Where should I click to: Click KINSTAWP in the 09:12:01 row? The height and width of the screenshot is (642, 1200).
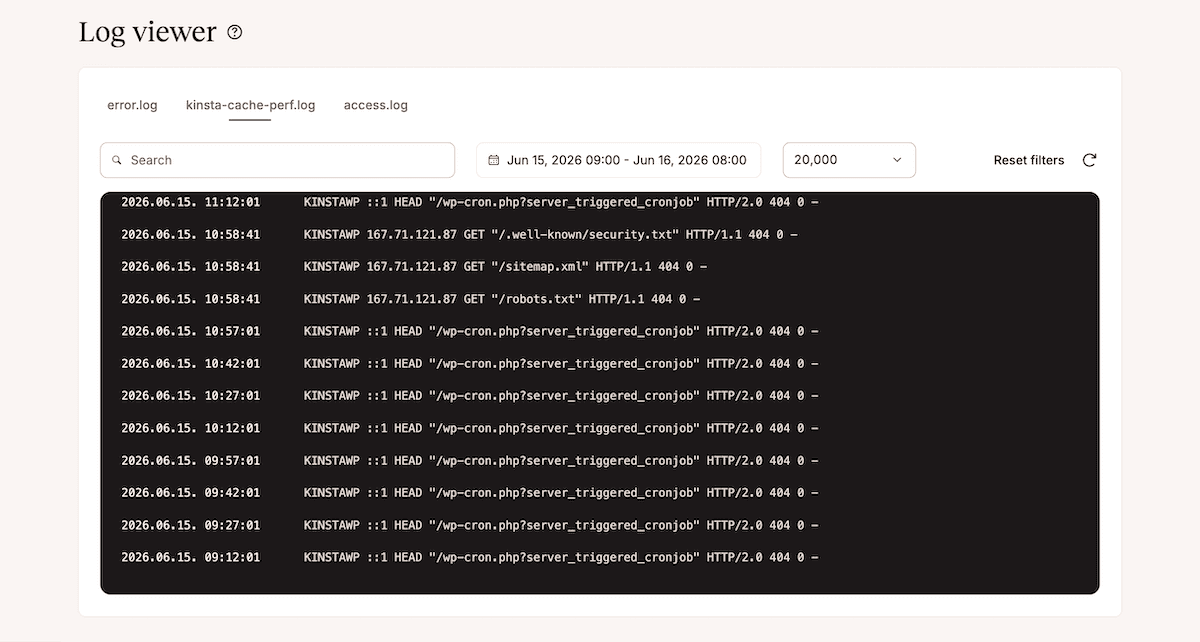point(332,557)
